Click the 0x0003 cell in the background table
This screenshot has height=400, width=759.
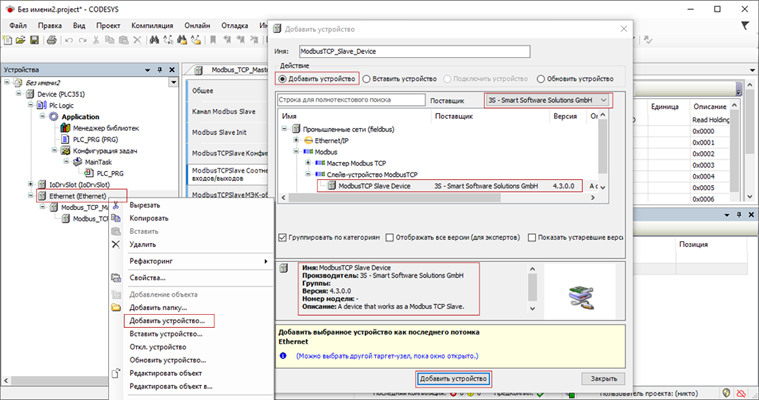point(703,165)
